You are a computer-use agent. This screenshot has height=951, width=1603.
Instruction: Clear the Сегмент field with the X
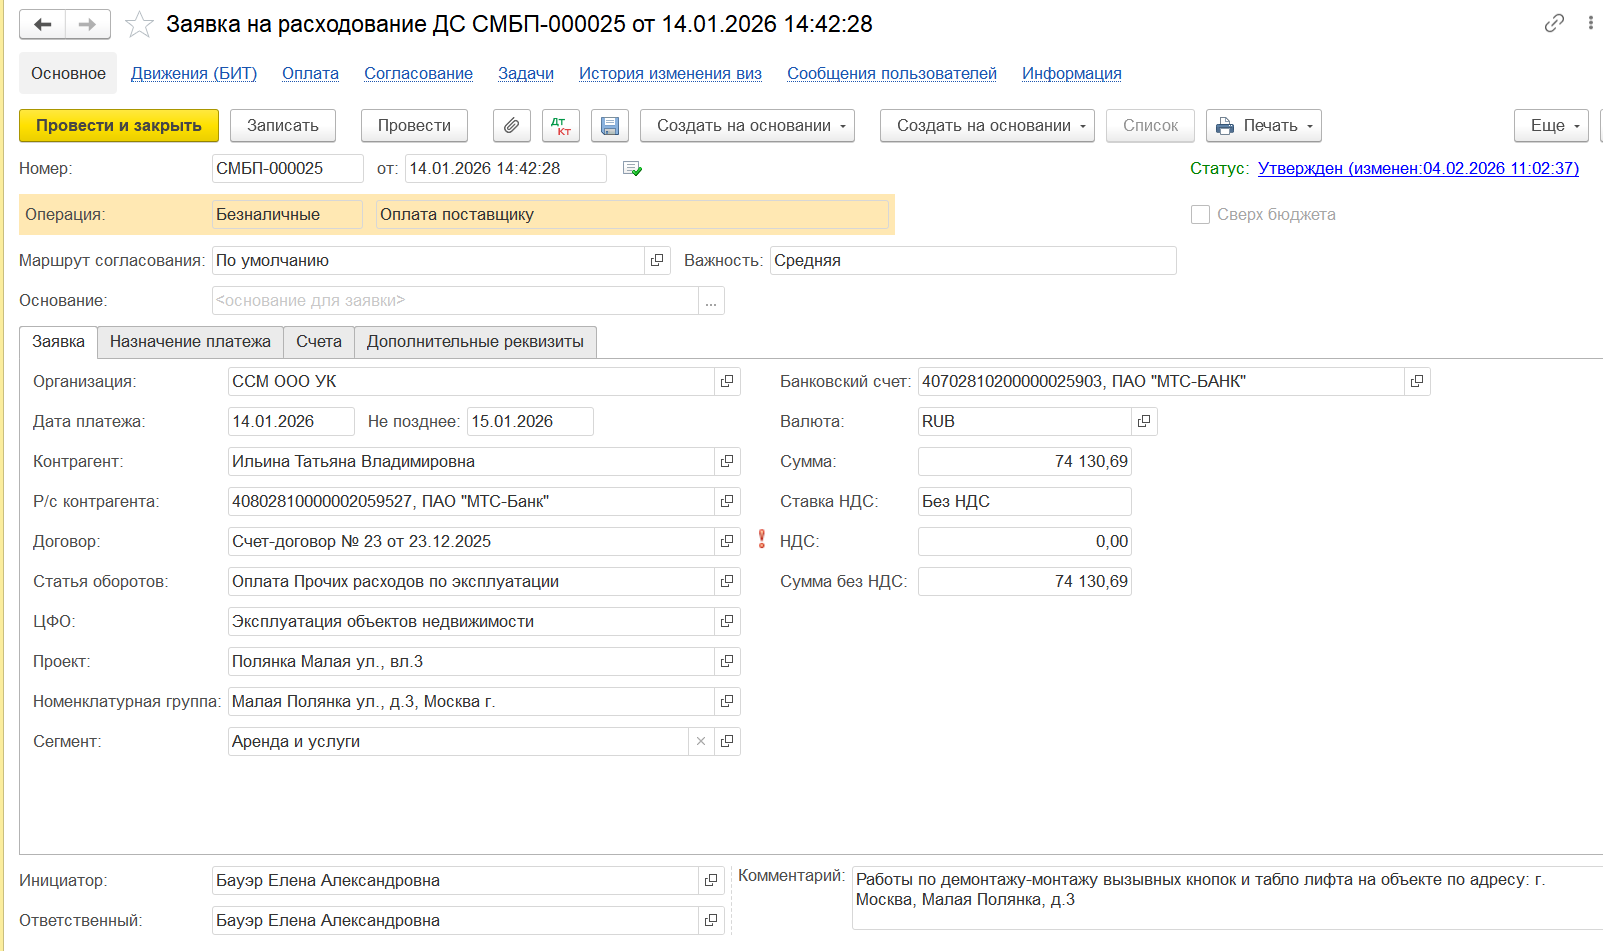701,742
